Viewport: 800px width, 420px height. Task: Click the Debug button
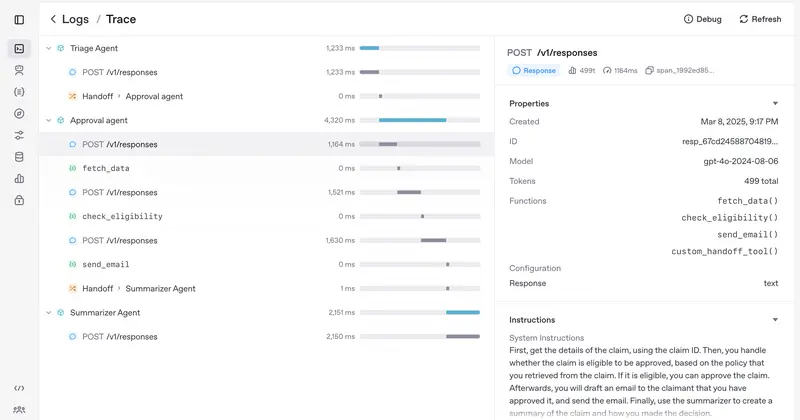(x=703, y=19)
